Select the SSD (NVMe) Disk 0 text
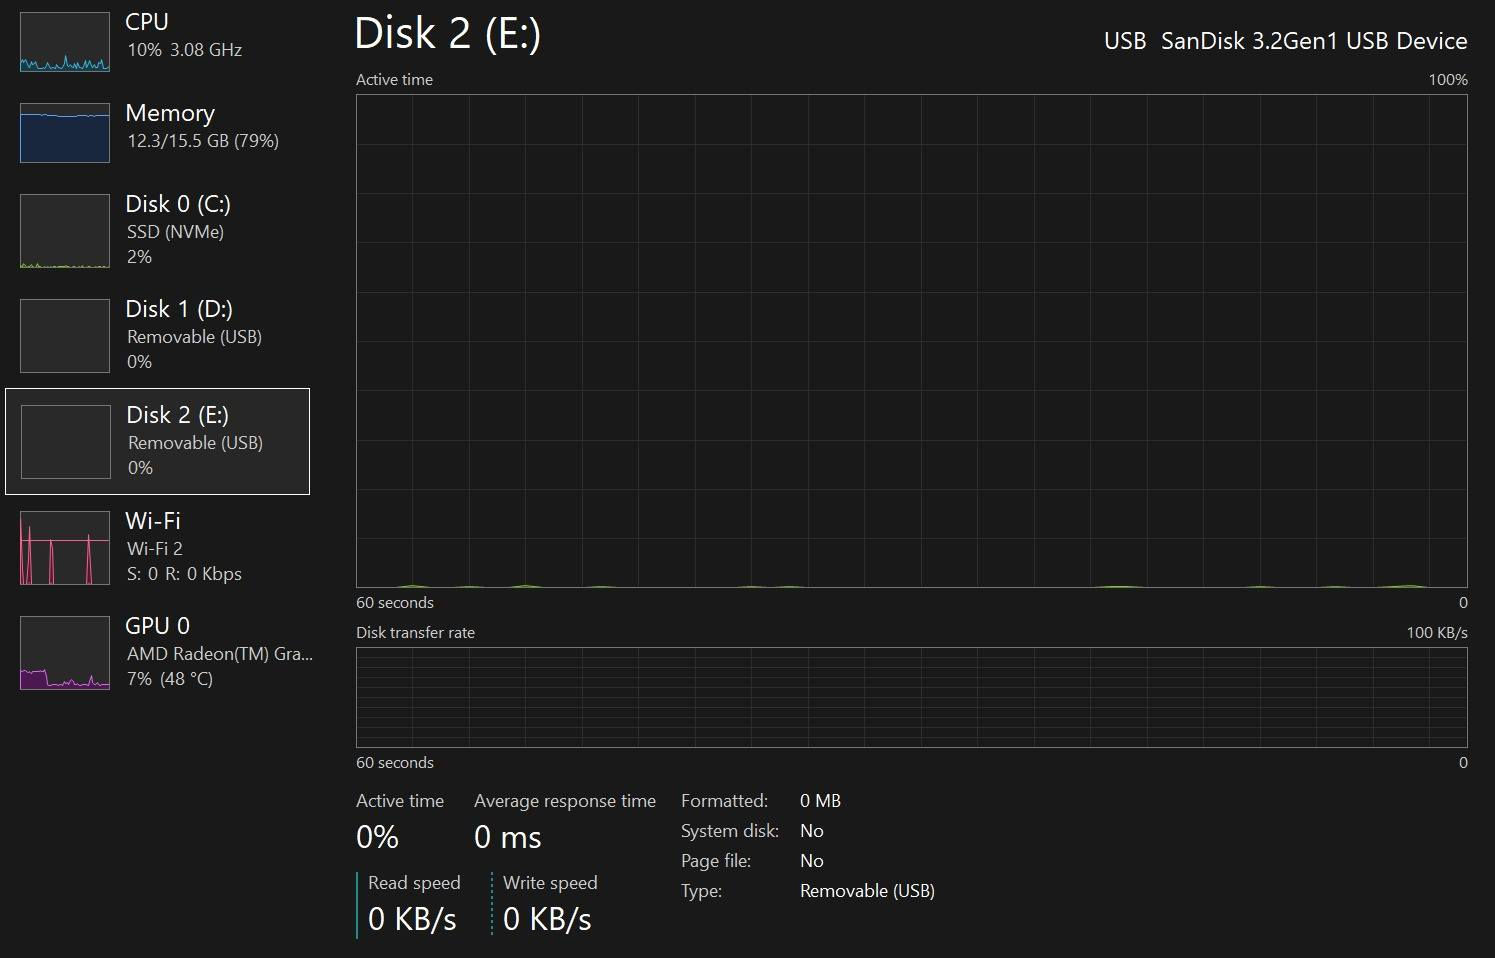 [x=175, y=232]
